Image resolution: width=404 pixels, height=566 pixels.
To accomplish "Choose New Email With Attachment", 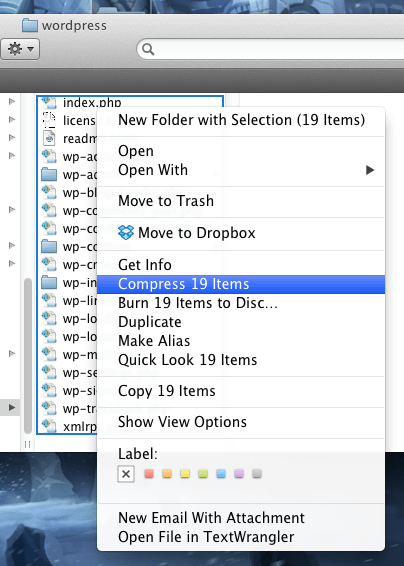I will point(241,518).
